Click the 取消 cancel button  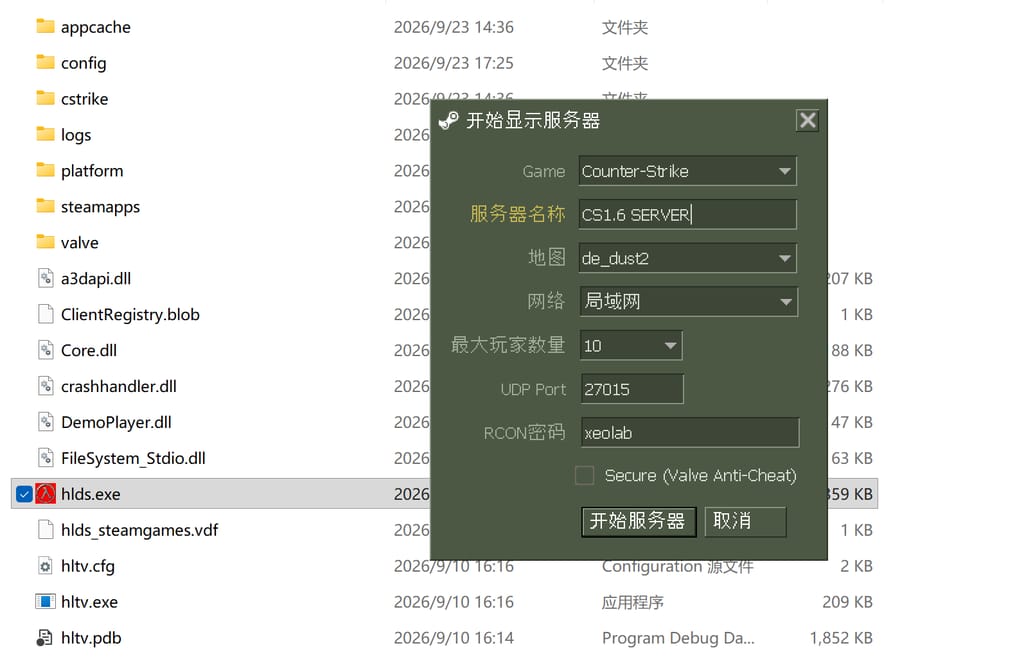[745, 521]
